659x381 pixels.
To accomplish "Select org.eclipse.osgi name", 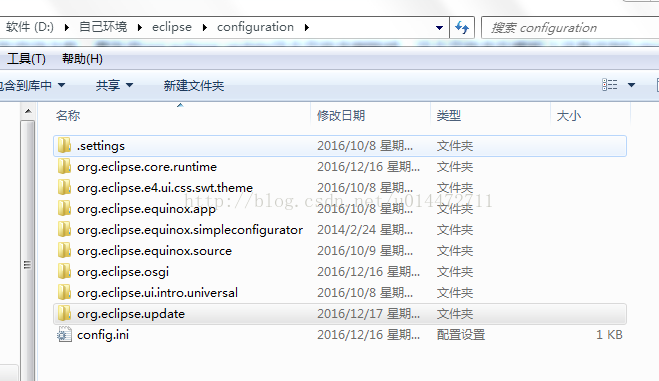I will pos(123,272).
